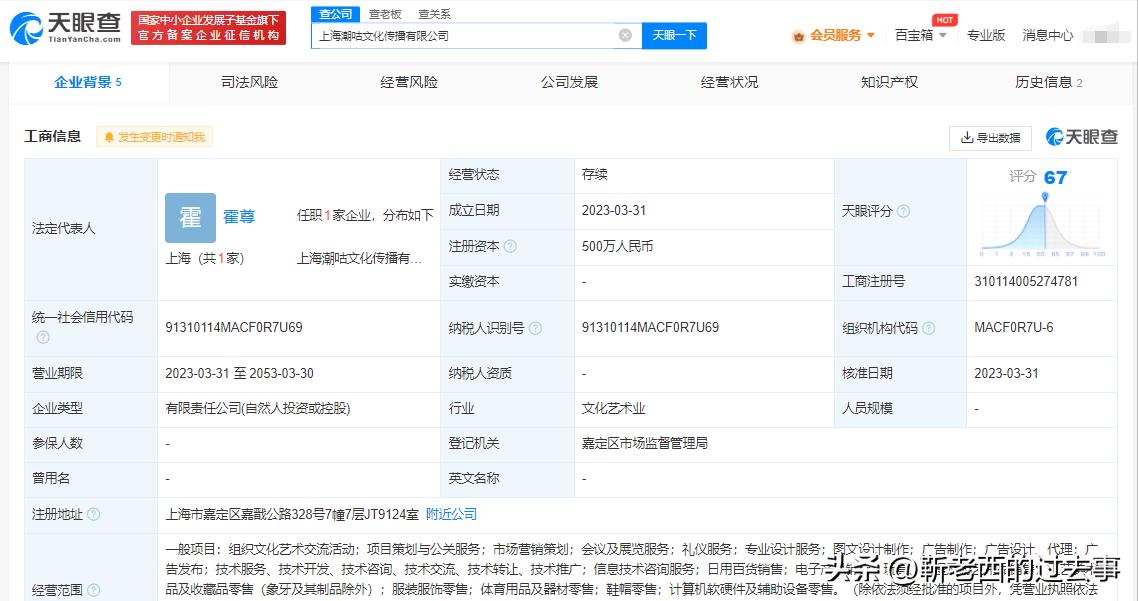This screenshot has height=601, width=1138.
Task: Click the 霍 avatar of the legal representative
Action: tap(189, 217)
